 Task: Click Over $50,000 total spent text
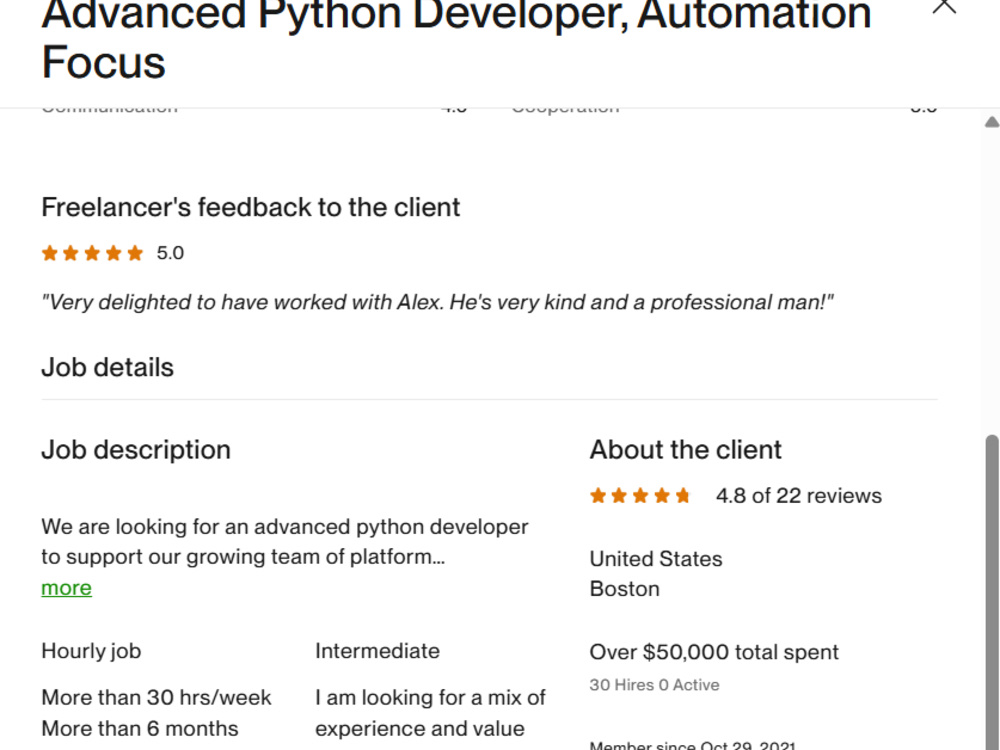714,652
